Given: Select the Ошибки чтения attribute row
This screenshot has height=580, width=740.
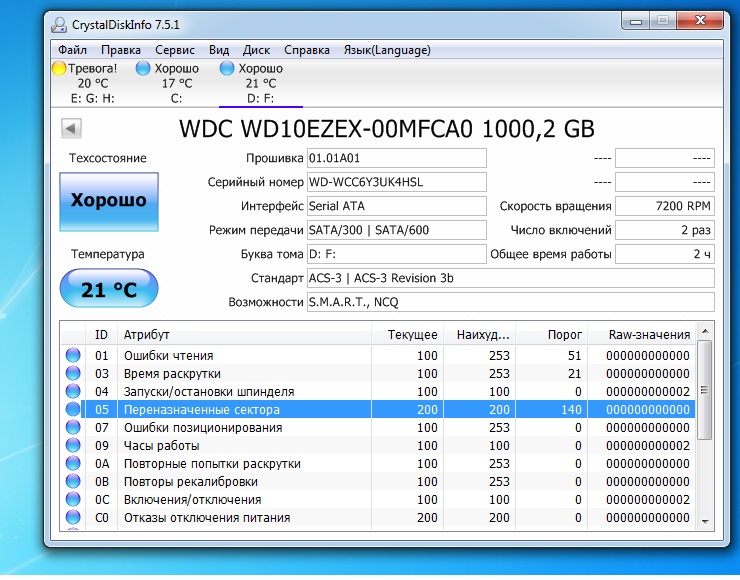Looking at the screenshot, I should (378, 355).
